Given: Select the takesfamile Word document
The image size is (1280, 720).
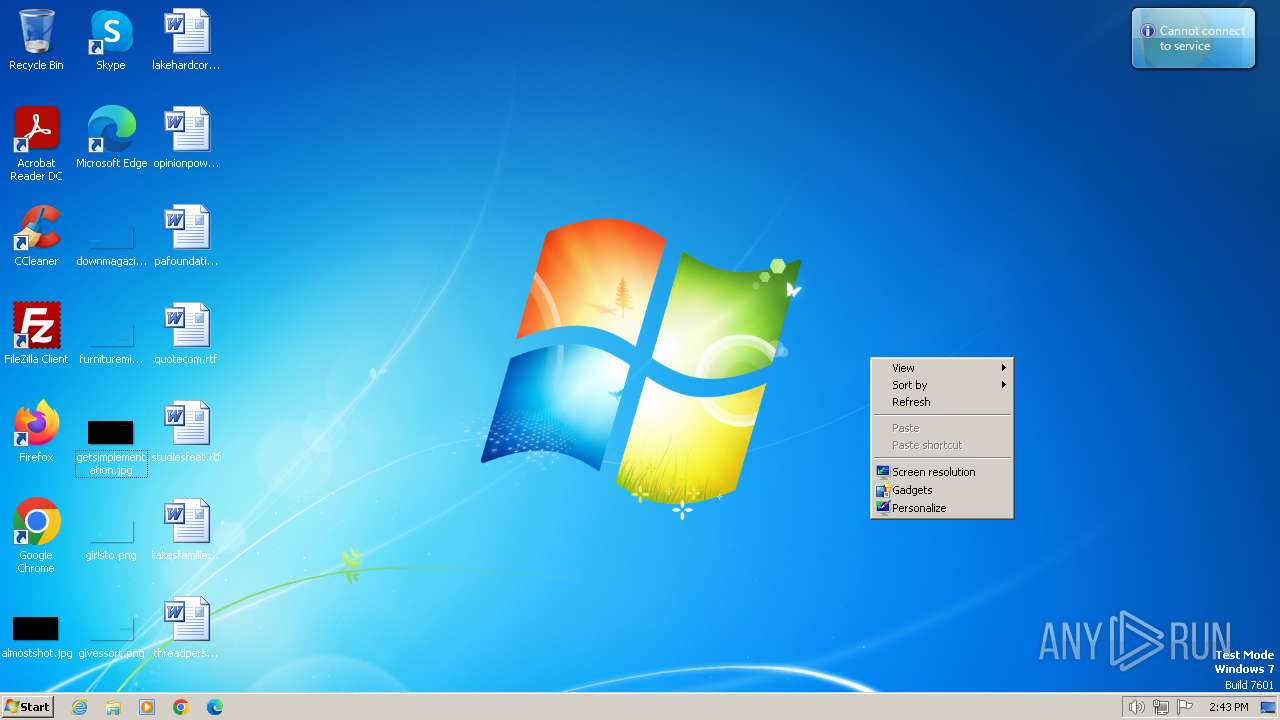Looking at the screenshot, I should (186, 530).
